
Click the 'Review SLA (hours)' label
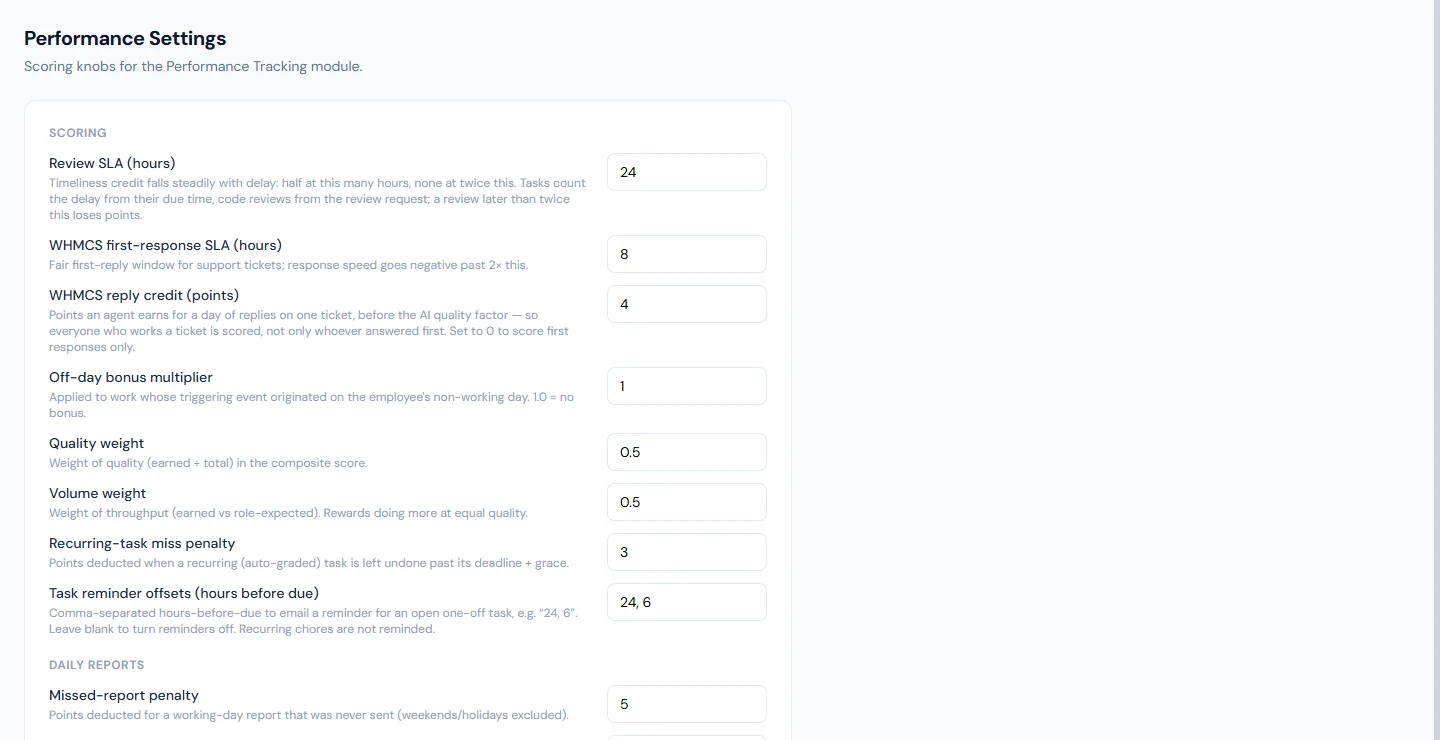pos(112,163)
